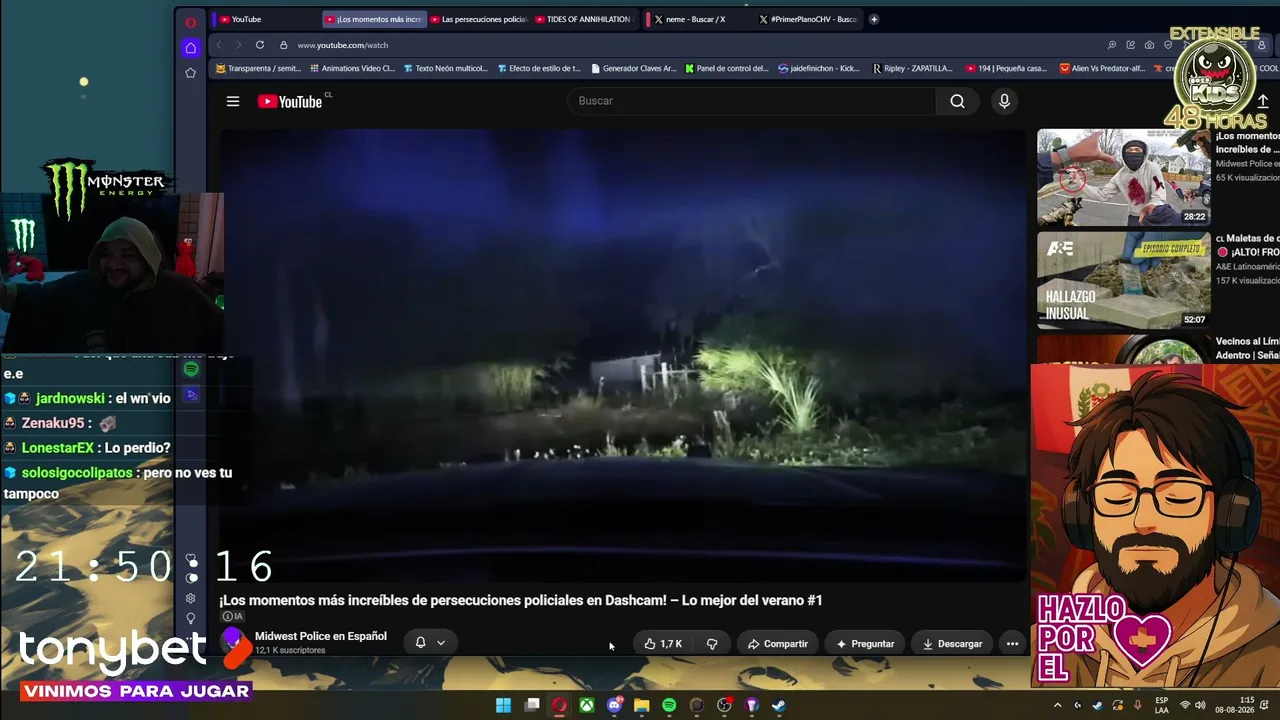Open the Windows Start menu
This screenshot has width=1280, height=720.
click(504, 705)
